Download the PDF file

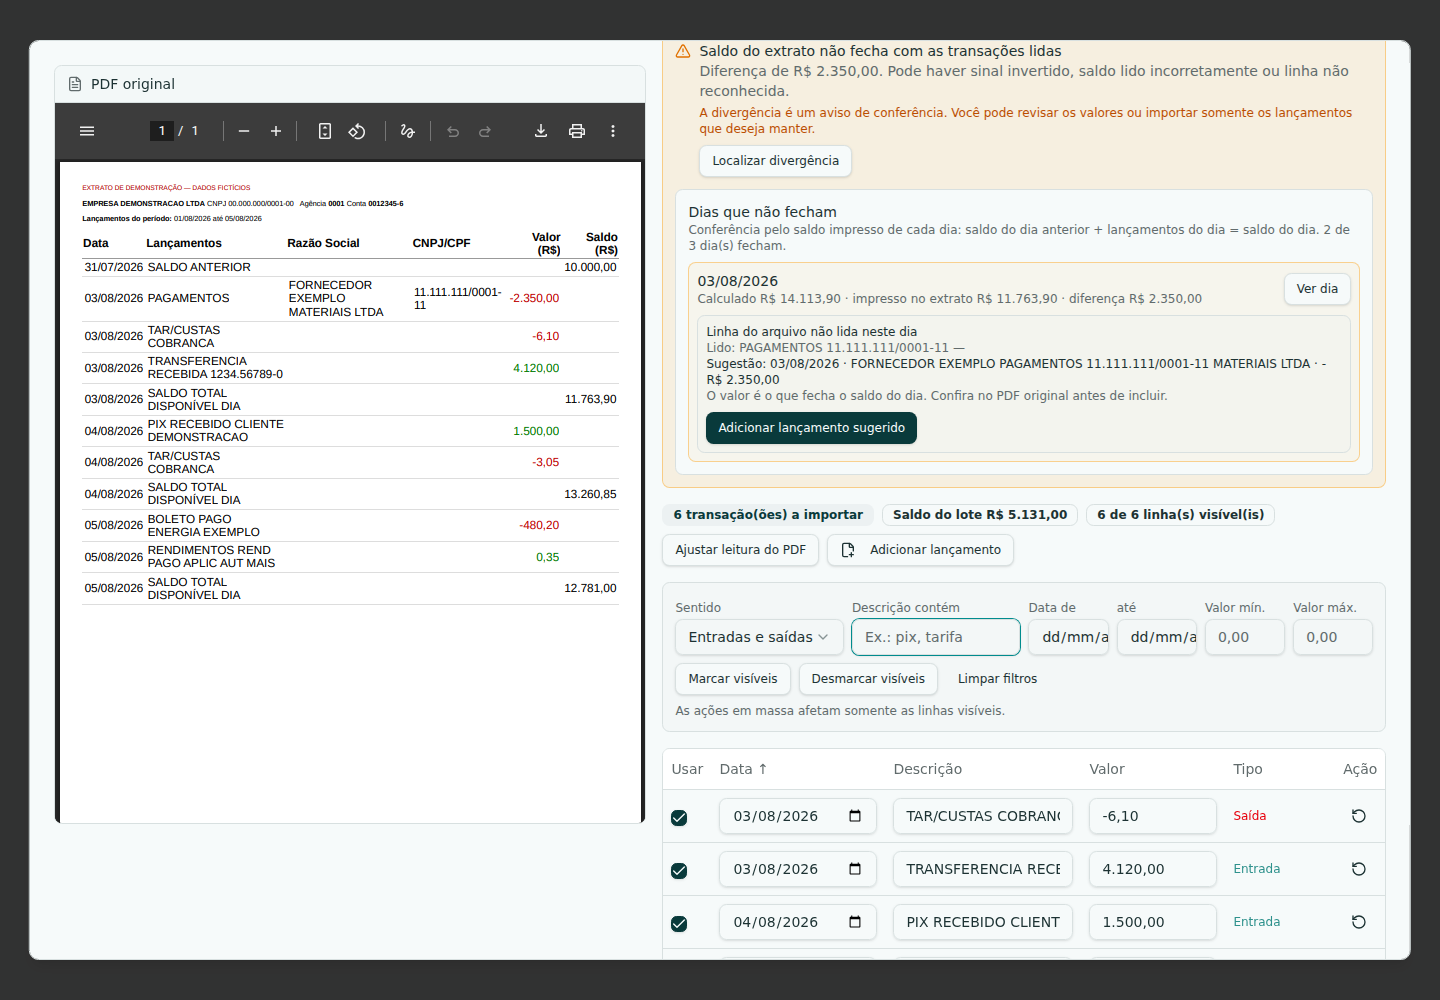(x=541, y=131)
